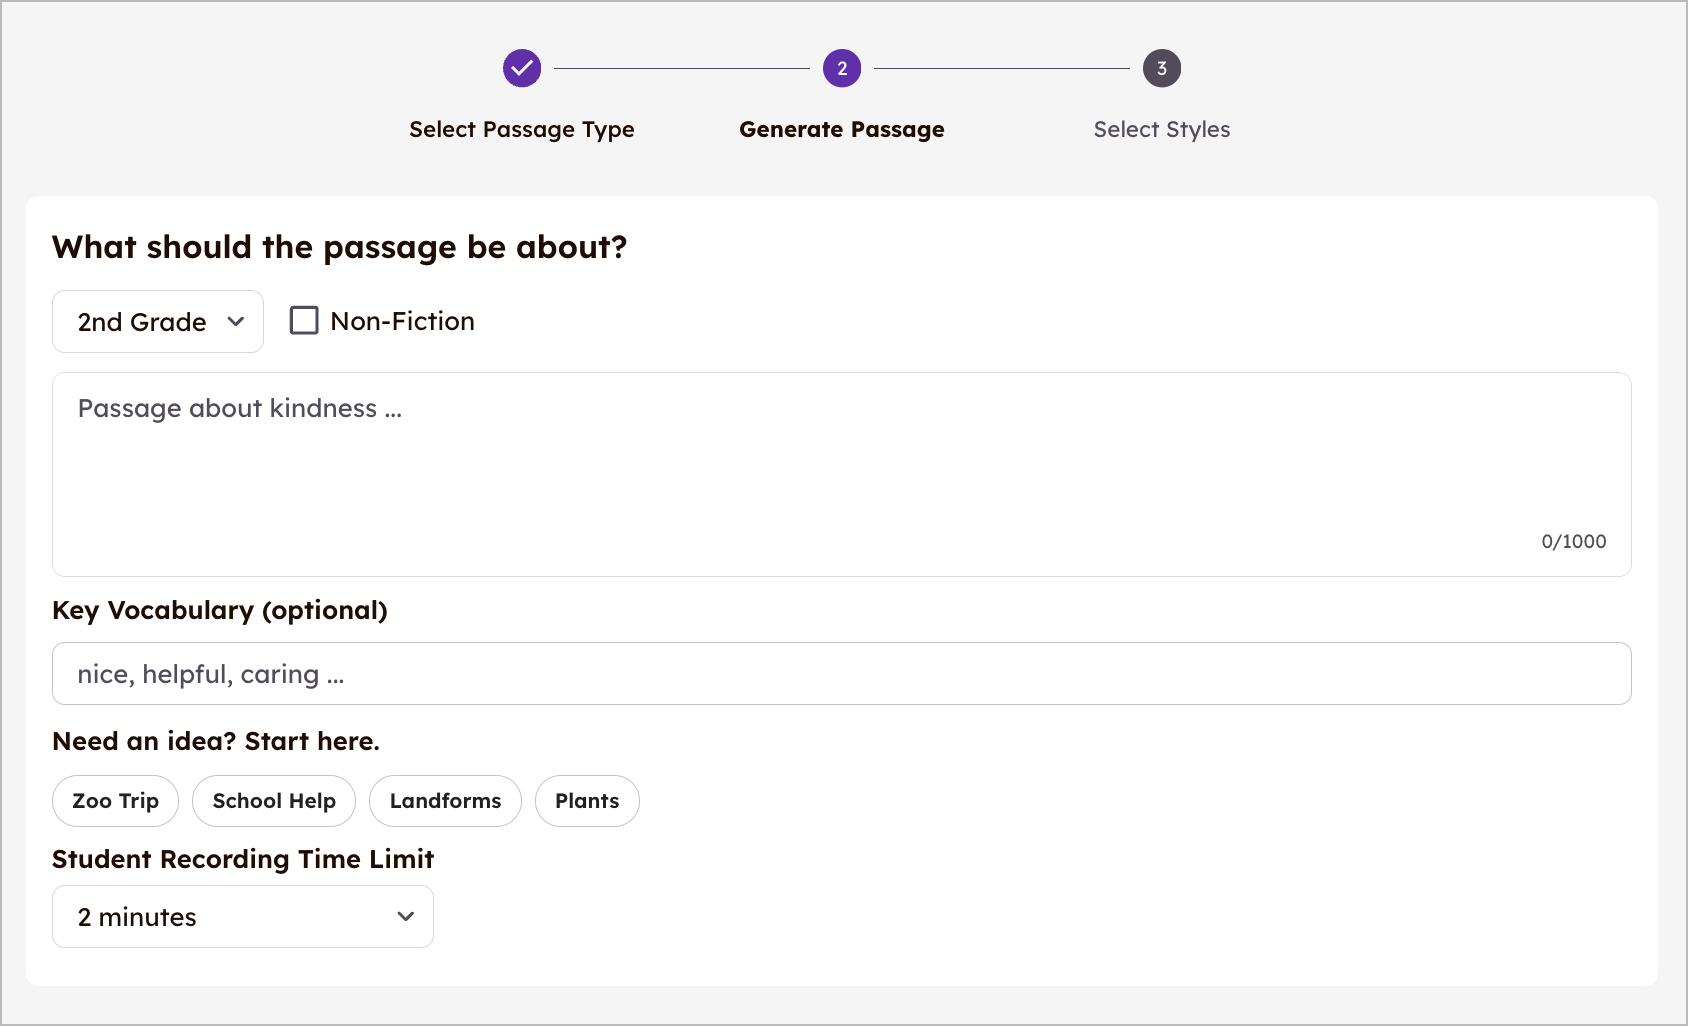Click the 0/1000 character counter
The image size is (1688, 1026).
coord(1573,541)
